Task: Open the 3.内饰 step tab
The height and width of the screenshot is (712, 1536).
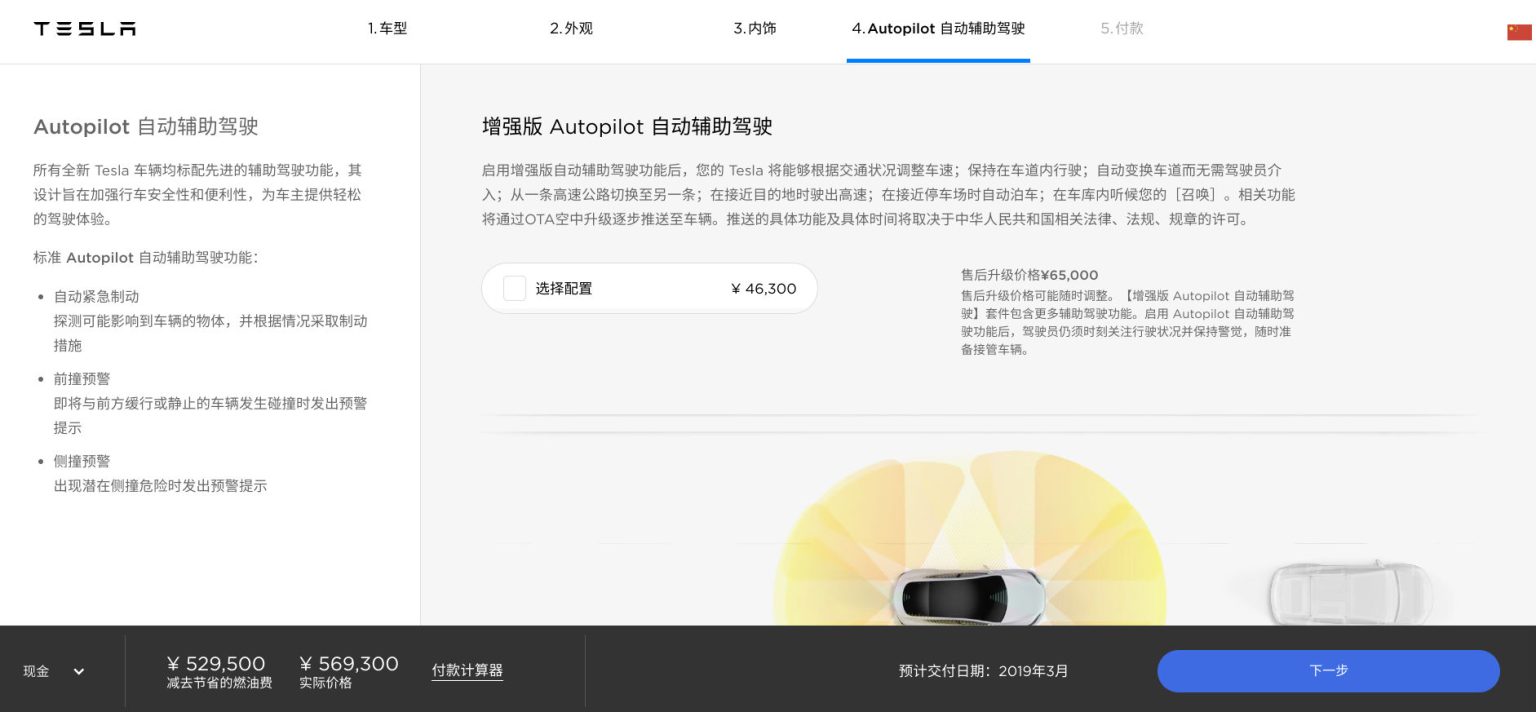Action: [x=754, y=29]
